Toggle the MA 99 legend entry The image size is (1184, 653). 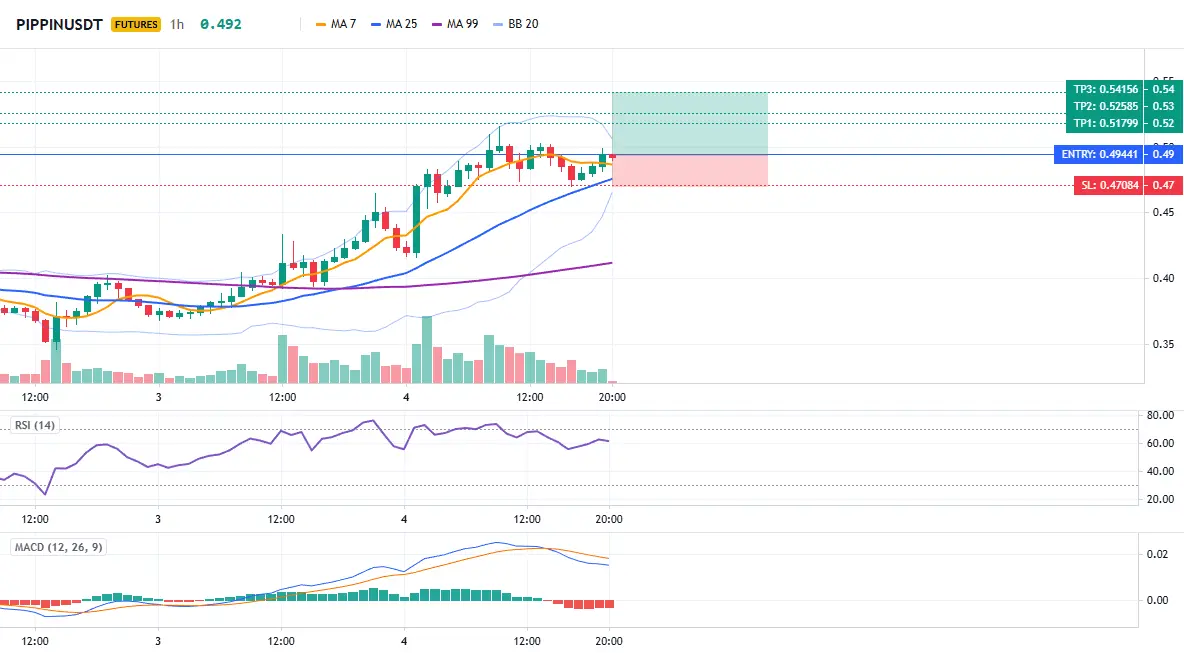455,24
